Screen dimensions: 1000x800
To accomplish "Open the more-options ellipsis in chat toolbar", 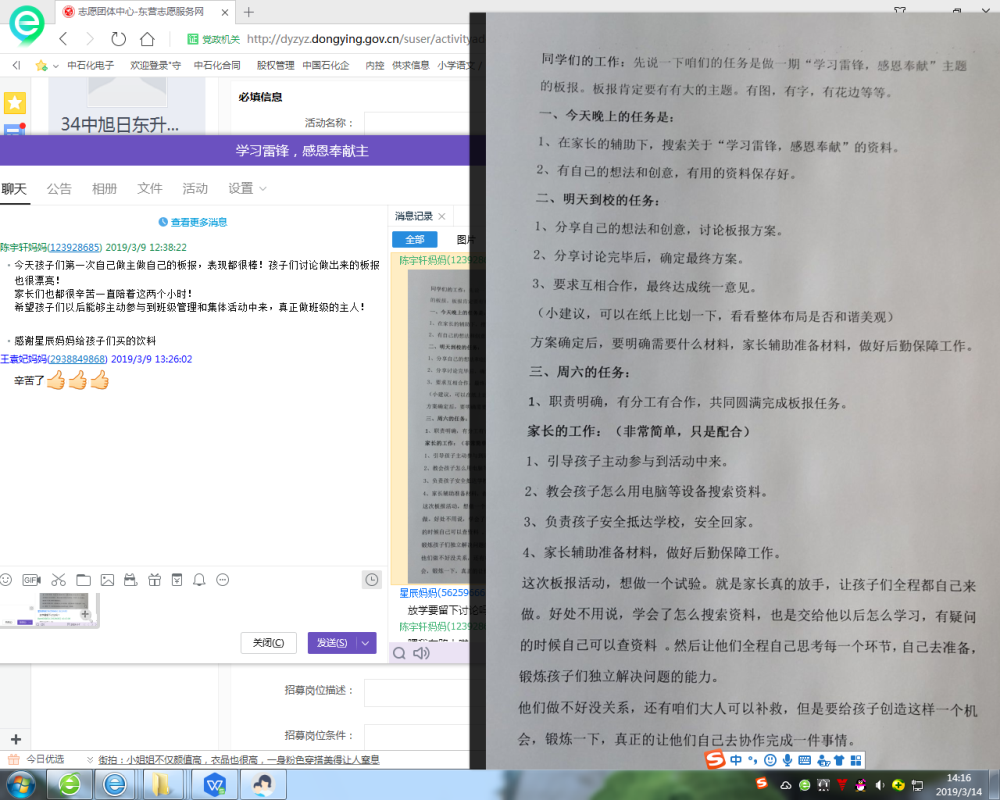I will click(x=223, y=580).
